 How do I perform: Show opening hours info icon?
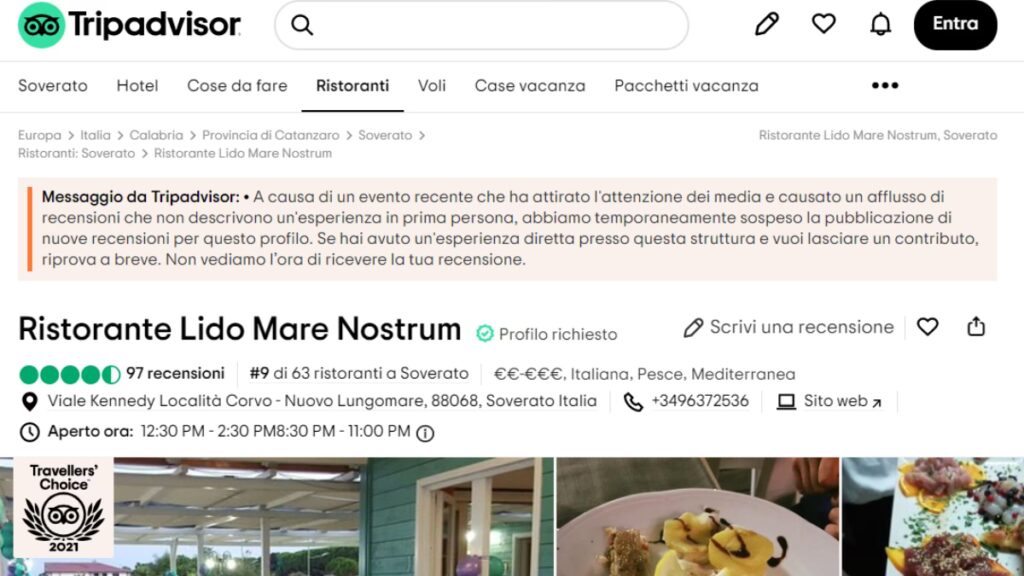(x=425, y=433)
